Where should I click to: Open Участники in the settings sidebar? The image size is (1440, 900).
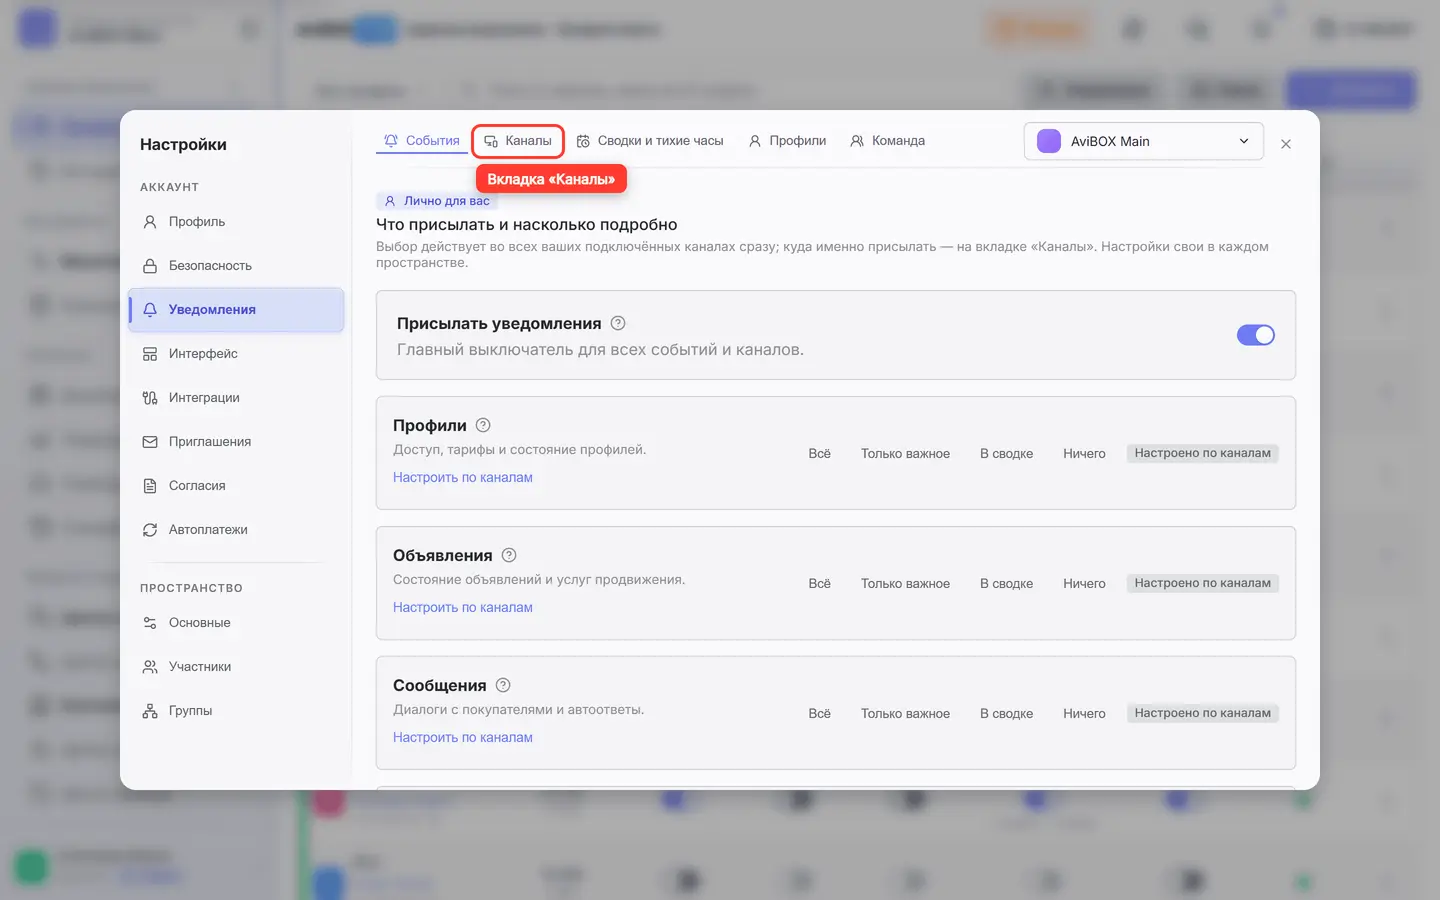(x=236, y=667)
